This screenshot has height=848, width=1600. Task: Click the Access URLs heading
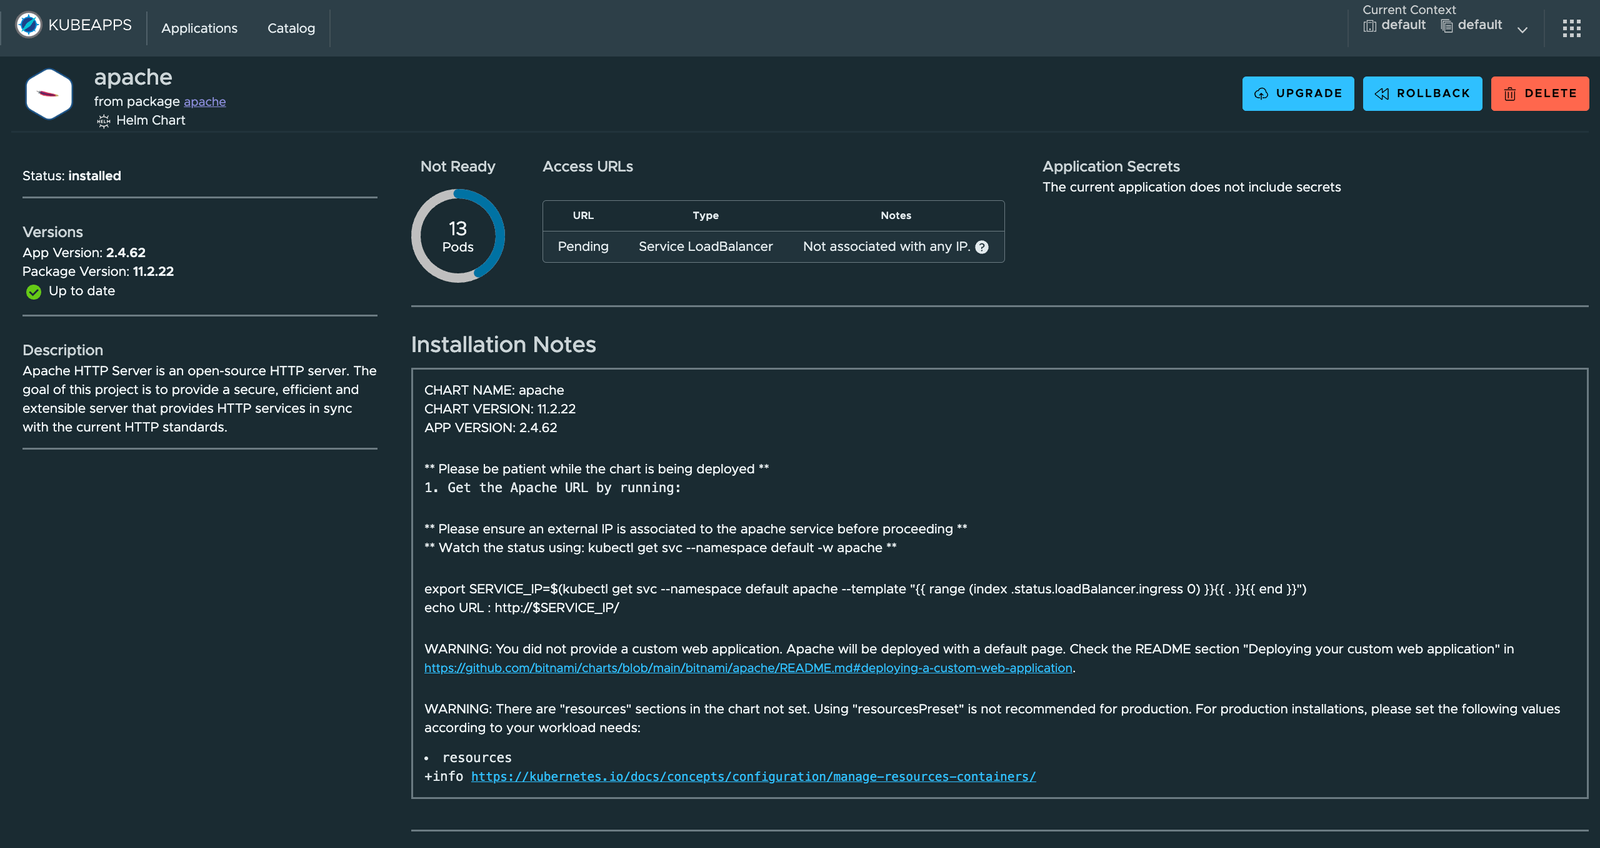[588, 166]
